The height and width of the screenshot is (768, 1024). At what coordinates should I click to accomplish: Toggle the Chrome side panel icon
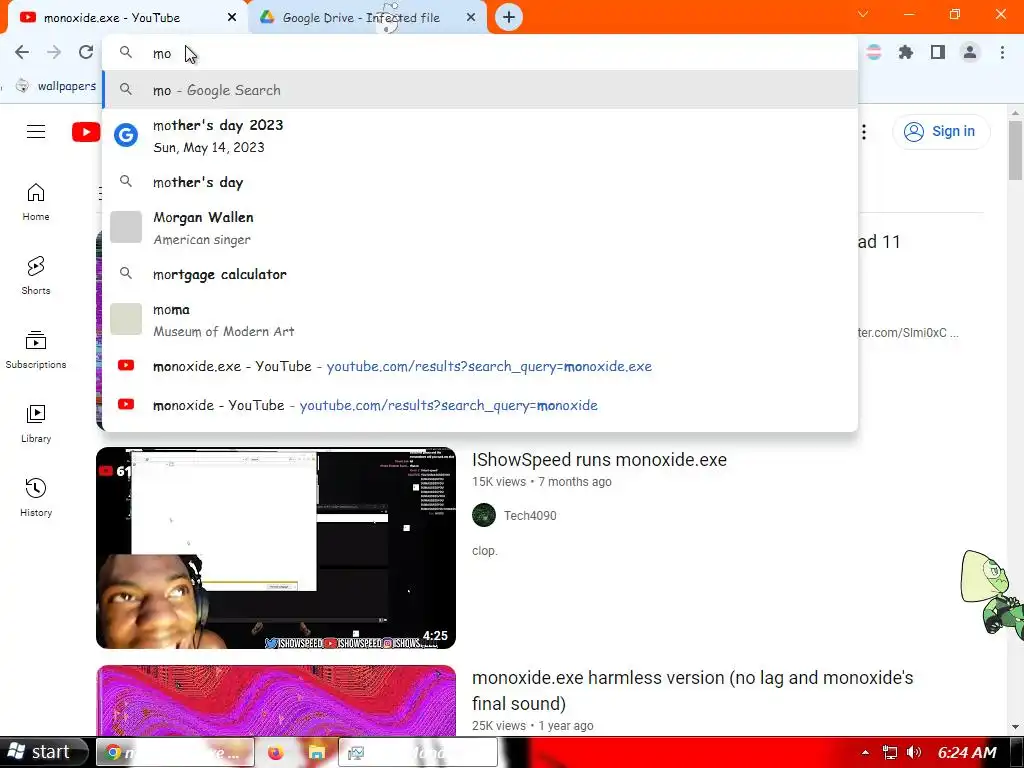coord(938,52)
